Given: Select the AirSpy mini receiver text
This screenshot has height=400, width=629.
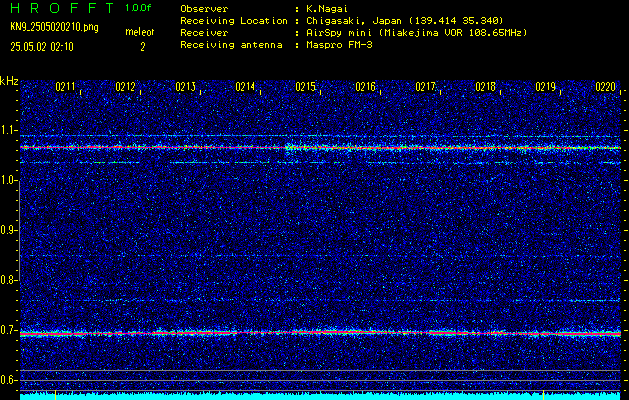Looking at the screenshot, I should coord(417,32).
